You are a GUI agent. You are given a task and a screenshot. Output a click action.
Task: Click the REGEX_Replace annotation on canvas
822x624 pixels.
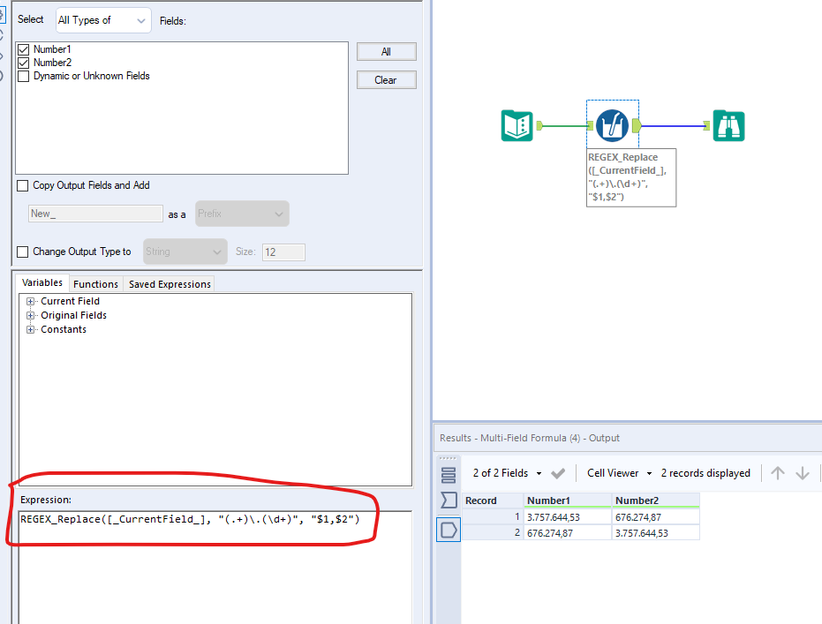631,177
